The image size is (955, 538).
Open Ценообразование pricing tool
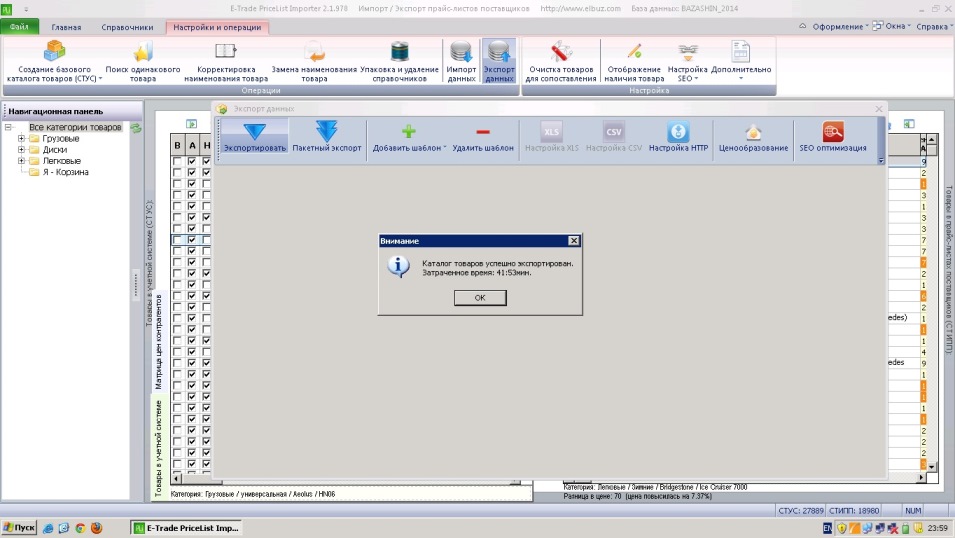click(753, 136)
